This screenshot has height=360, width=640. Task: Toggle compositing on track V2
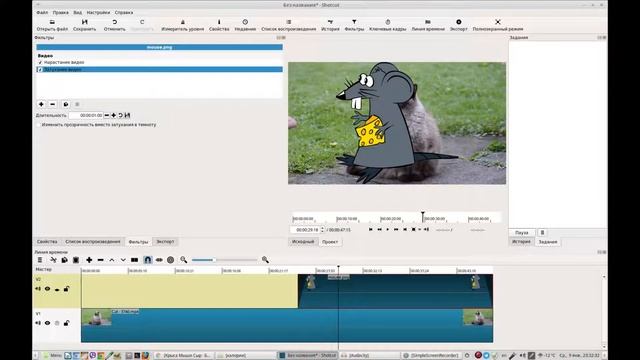57,289
